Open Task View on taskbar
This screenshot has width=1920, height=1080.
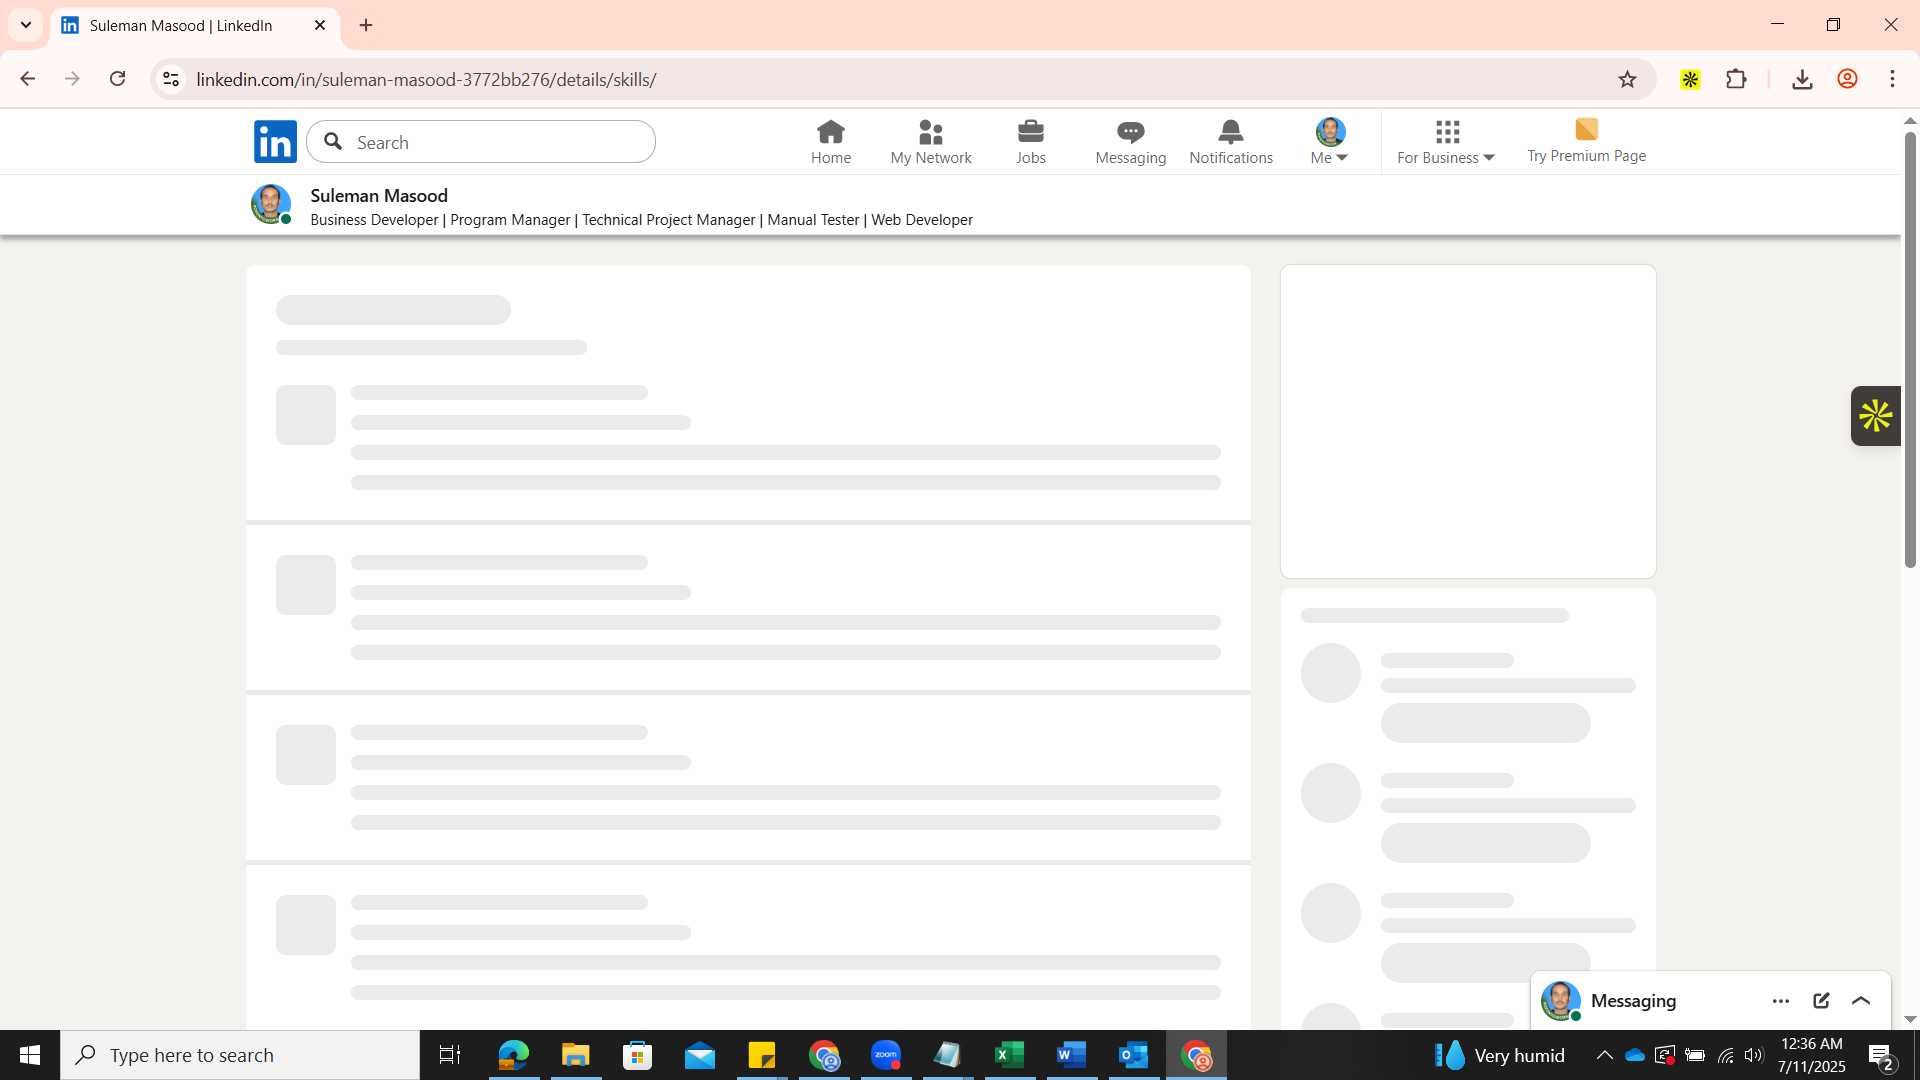coord(450,1055)
